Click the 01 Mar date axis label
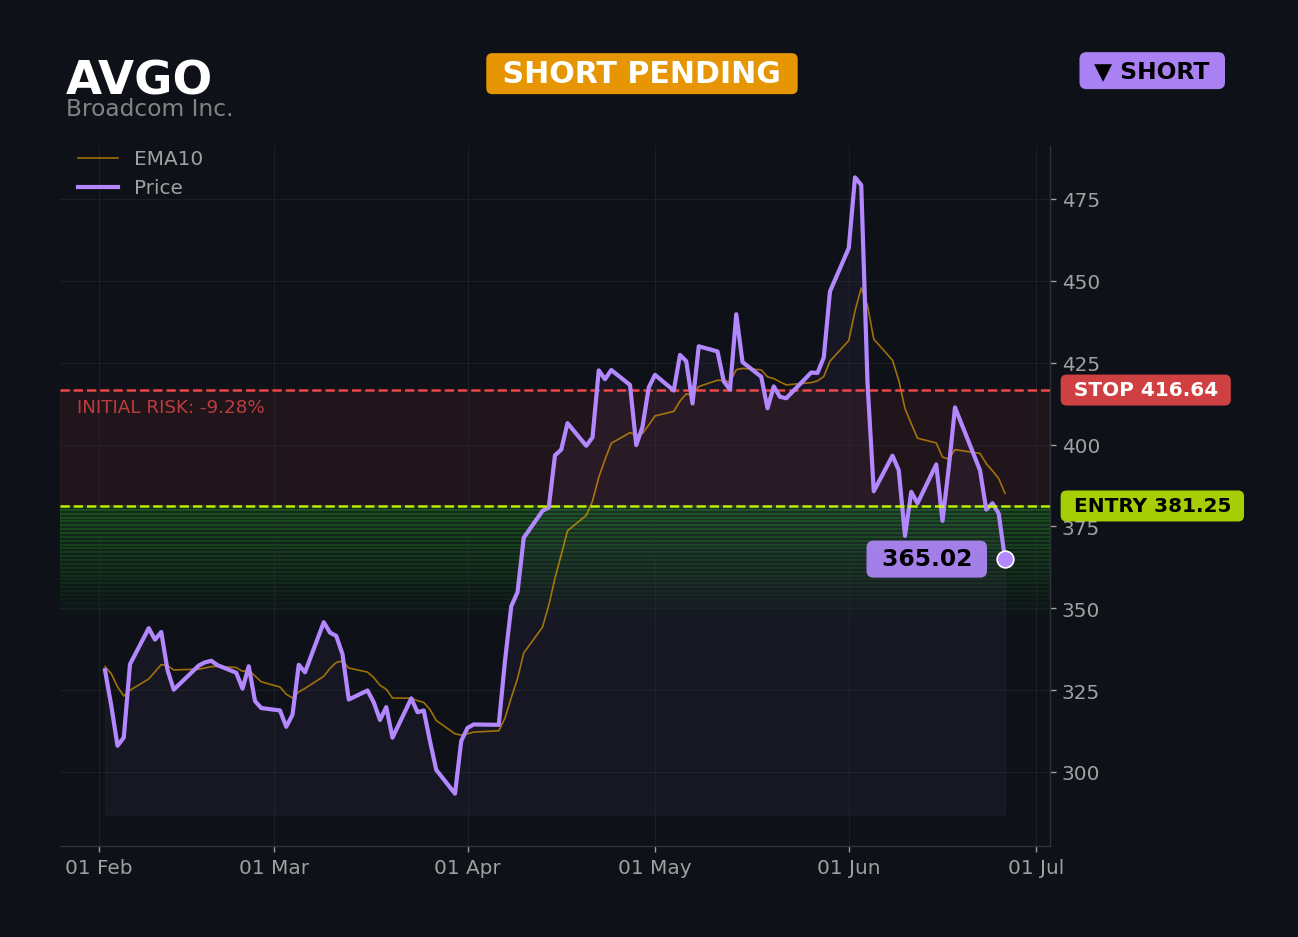This screenshot has height=937, width=1298. coord(274,868)
